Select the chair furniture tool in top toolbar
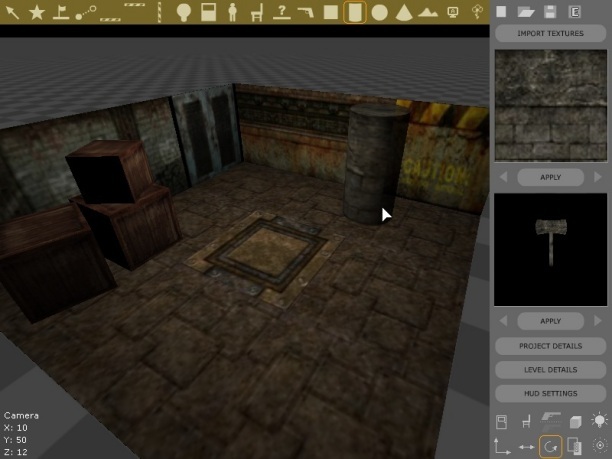612x459 pixels. (257, 12)
